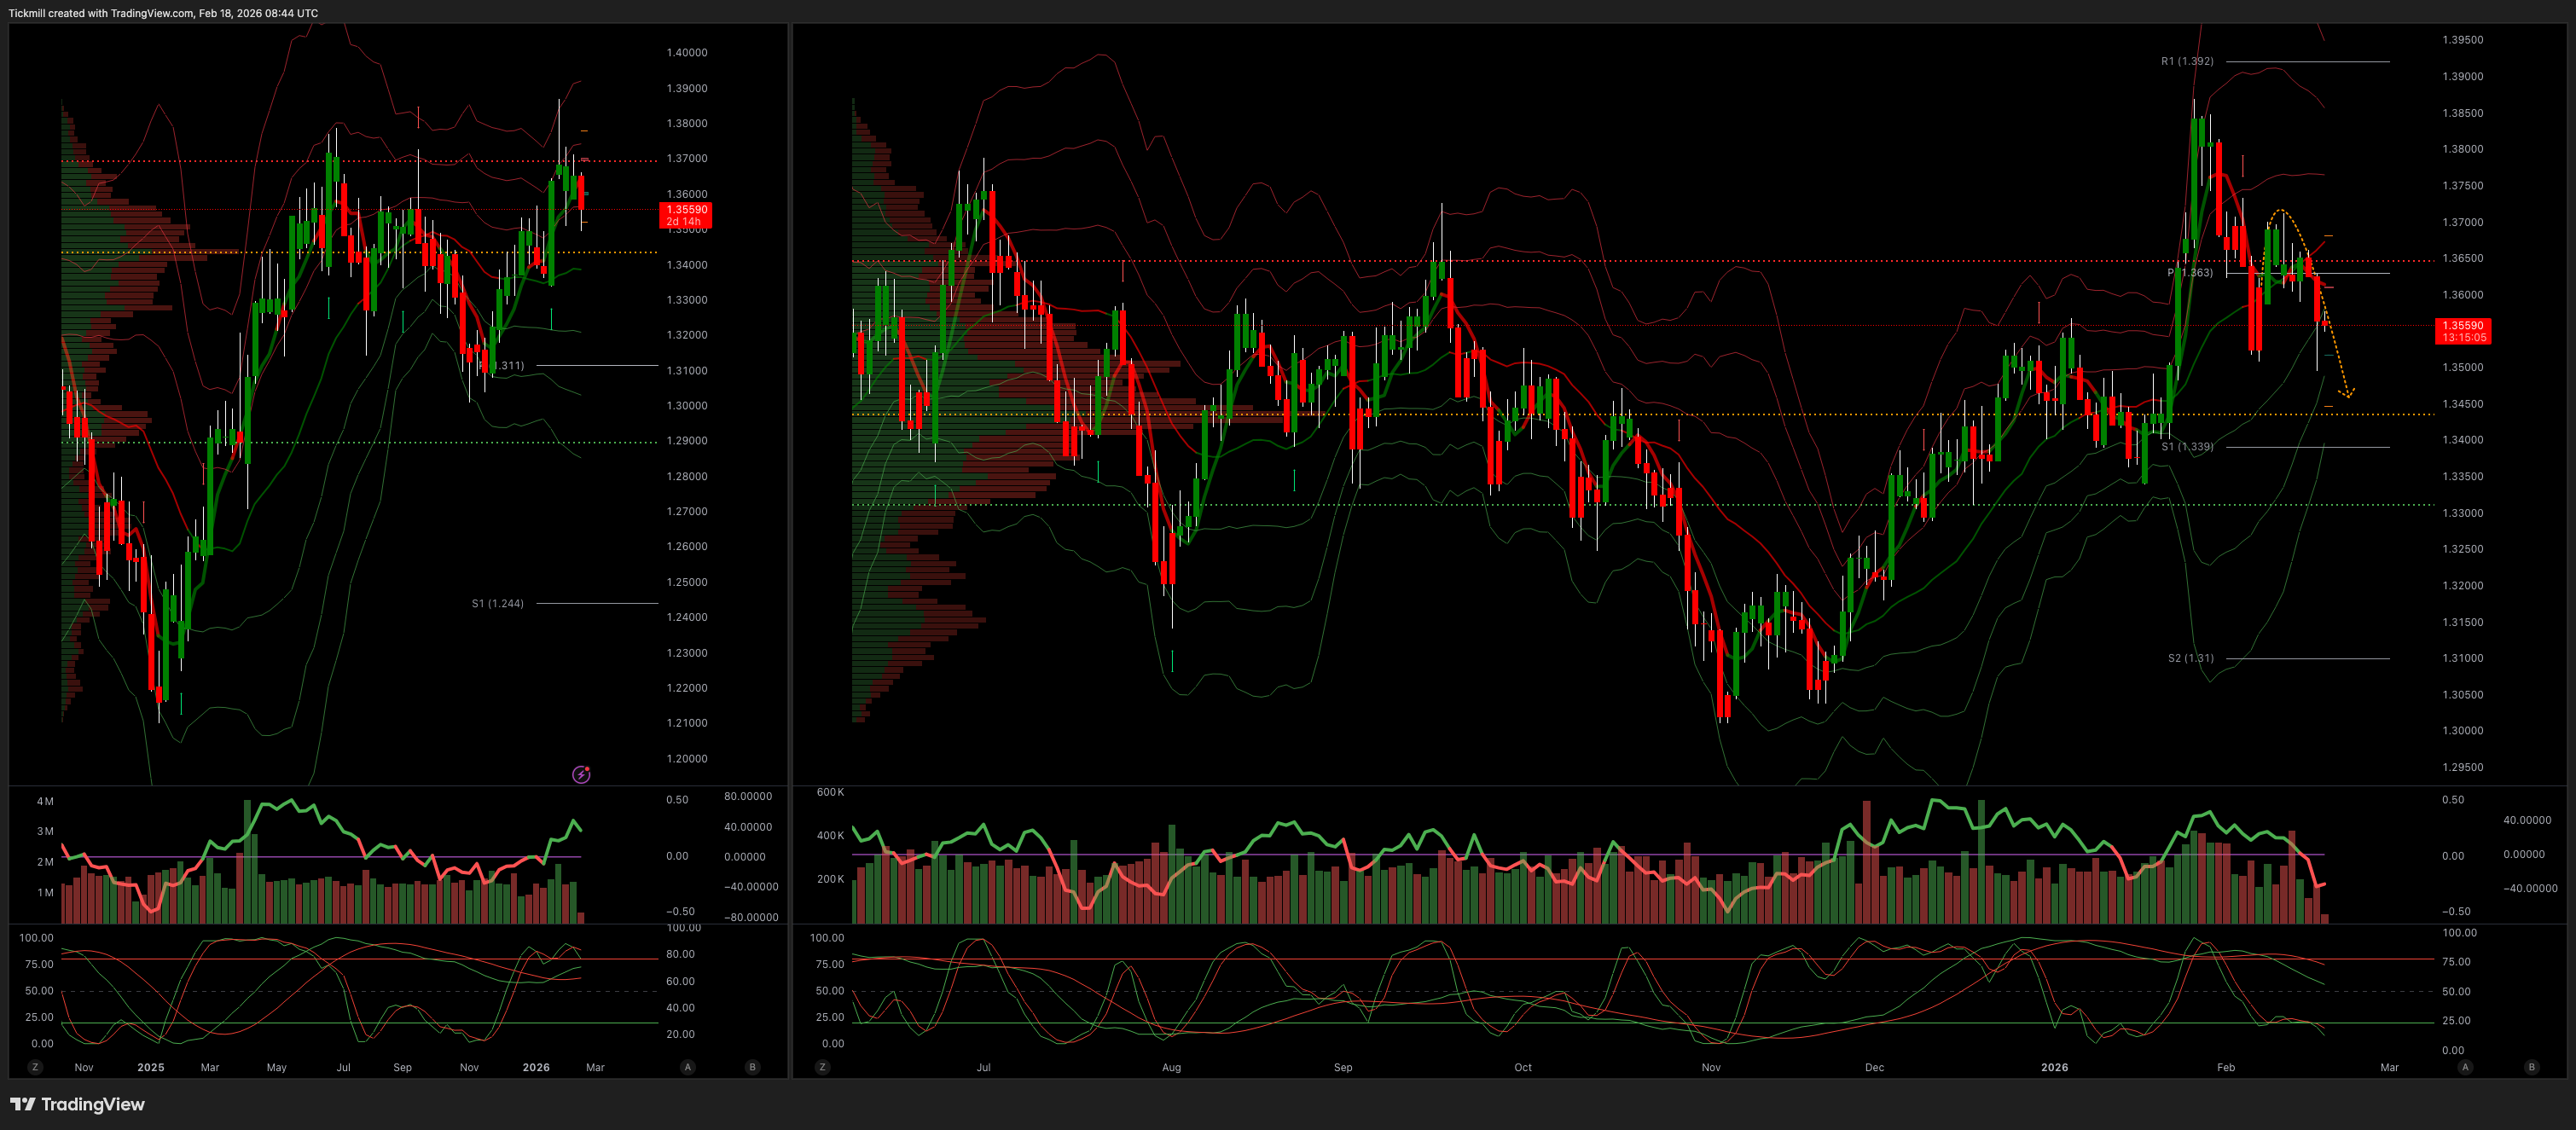Screen dimensions: 2576x1130
Task: Click the purple lightning flash icon
Action: tap(581, 774)
